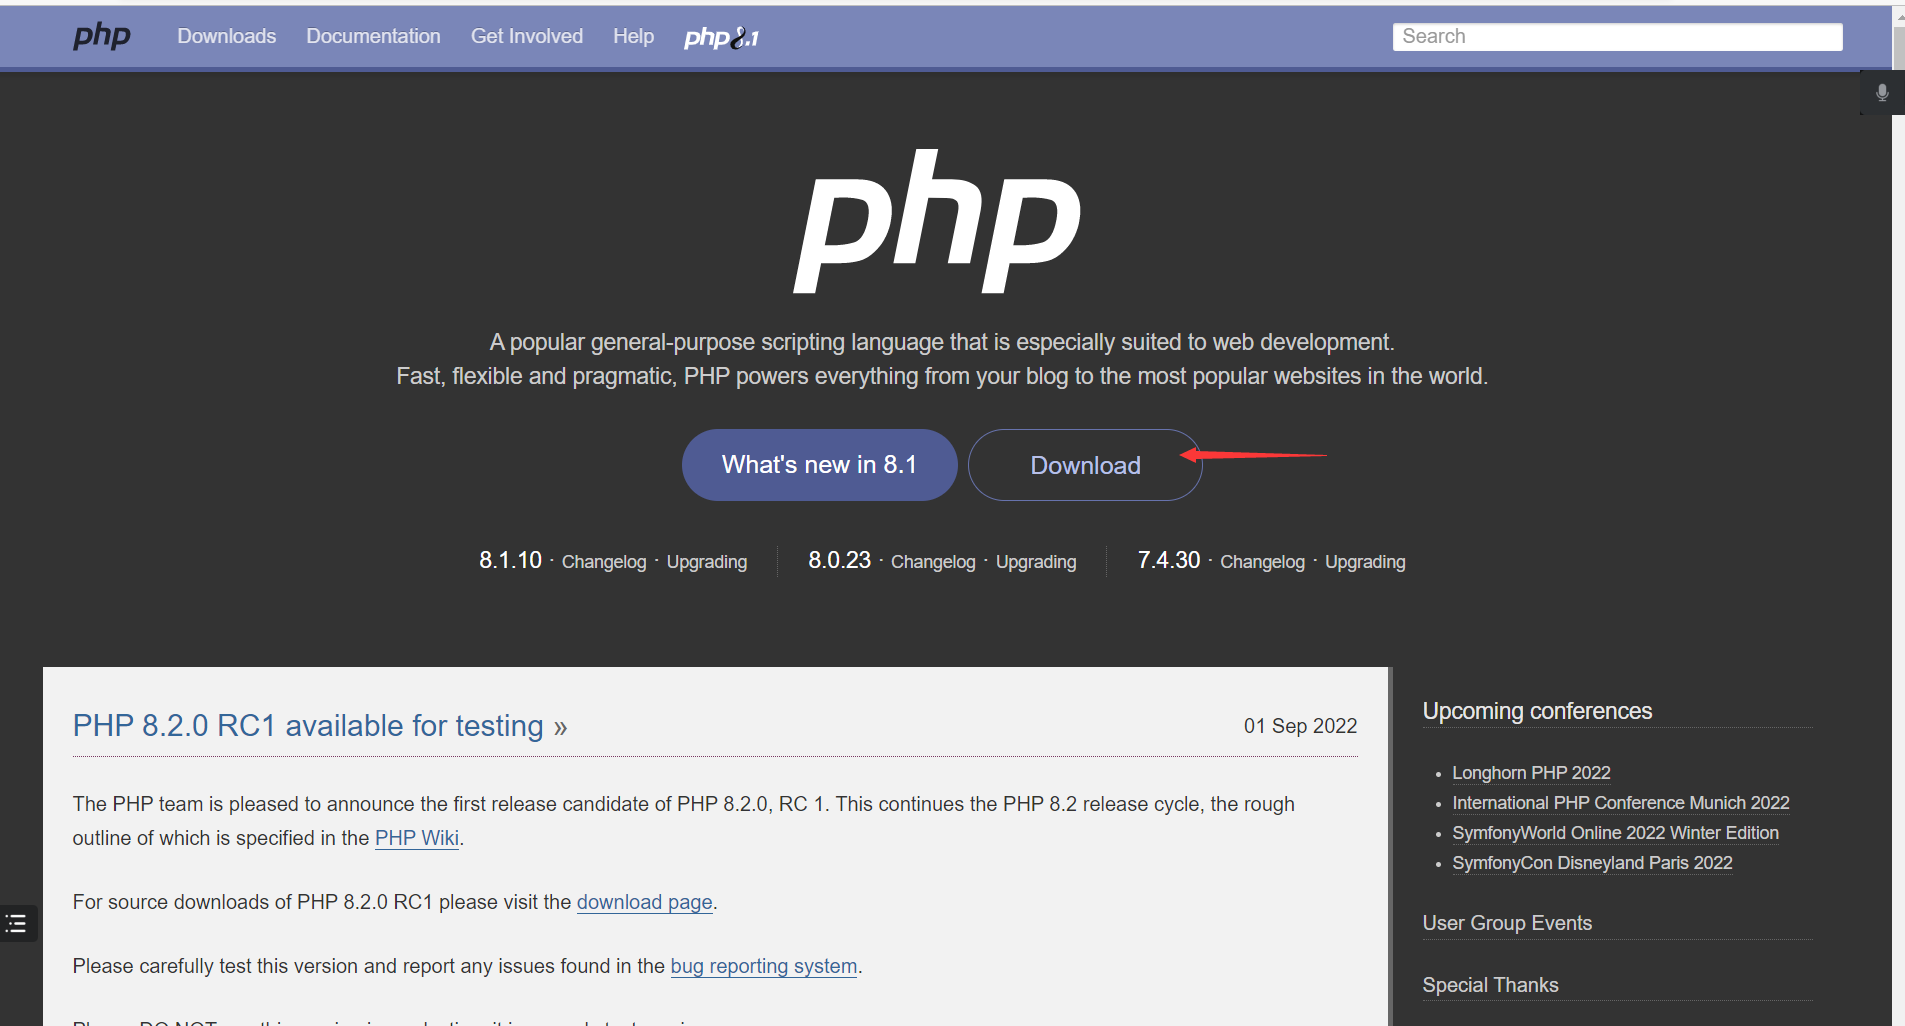View the Changelog for 8.0.23

933,562
